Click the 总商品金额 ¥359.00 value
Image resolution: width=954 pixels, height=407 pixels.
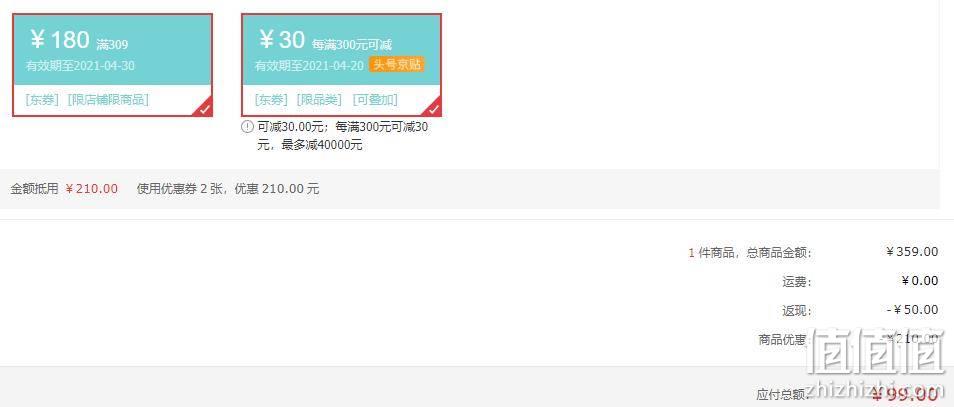click(x=911, y=252)
